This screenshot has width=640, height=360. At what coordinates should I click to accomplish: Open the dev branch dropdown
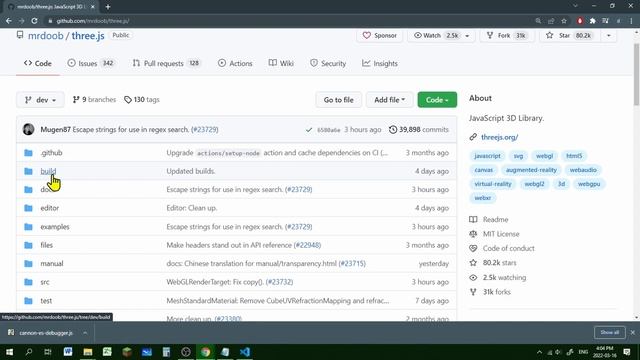pyautogui.click(x=40, y=100)
